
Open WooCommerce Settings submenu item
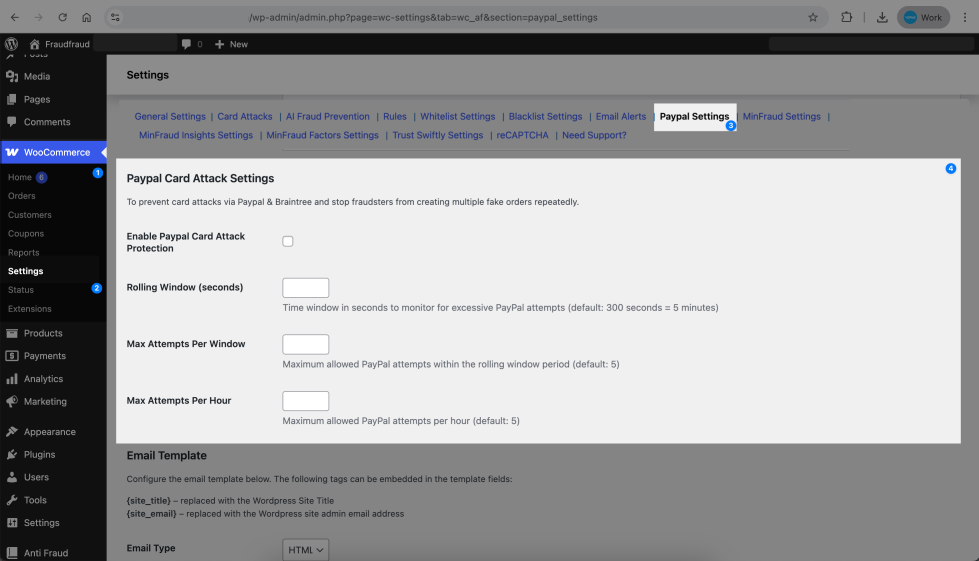point(26,271)
